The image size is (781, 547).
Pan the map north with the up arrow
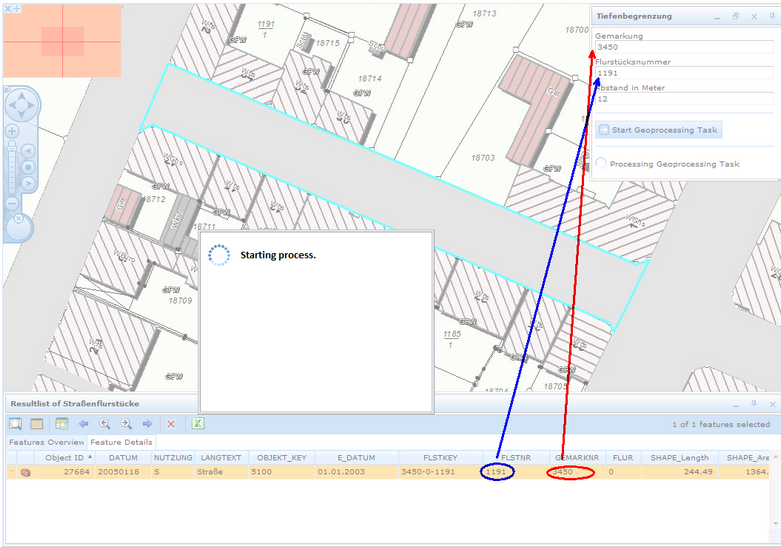(x=21, y=96)
